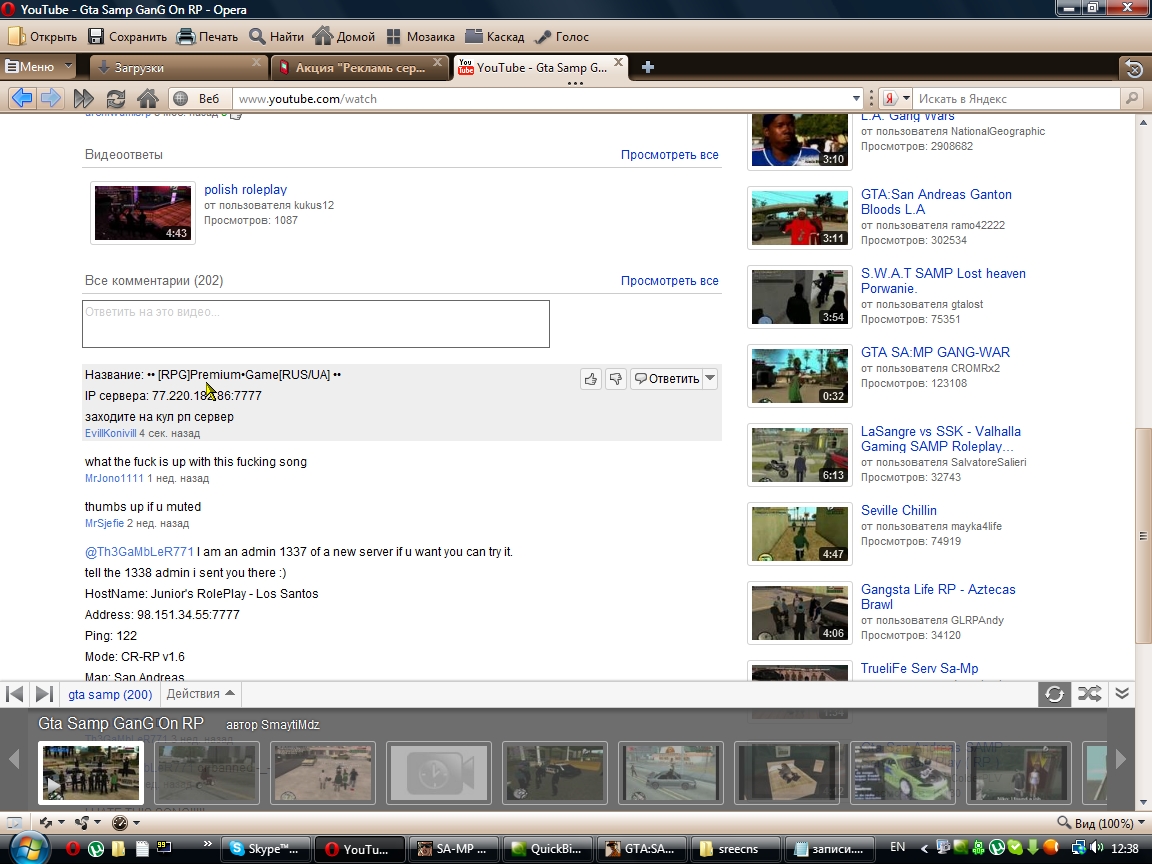The width and height of the screenshot is (1152, 864).
Task: Close the Загрузки tab
Action: click(x=256, y=62)
